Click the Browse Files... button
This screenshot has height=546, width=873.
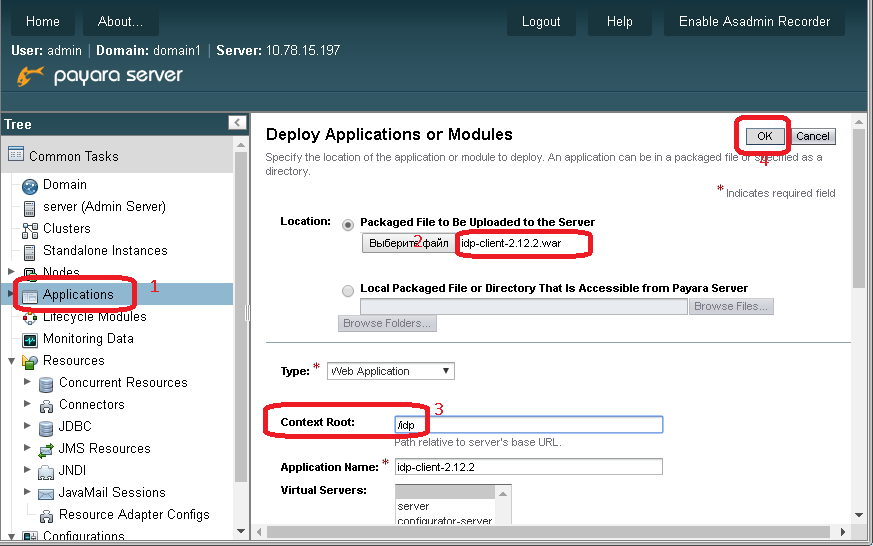[x=731, y=306]
